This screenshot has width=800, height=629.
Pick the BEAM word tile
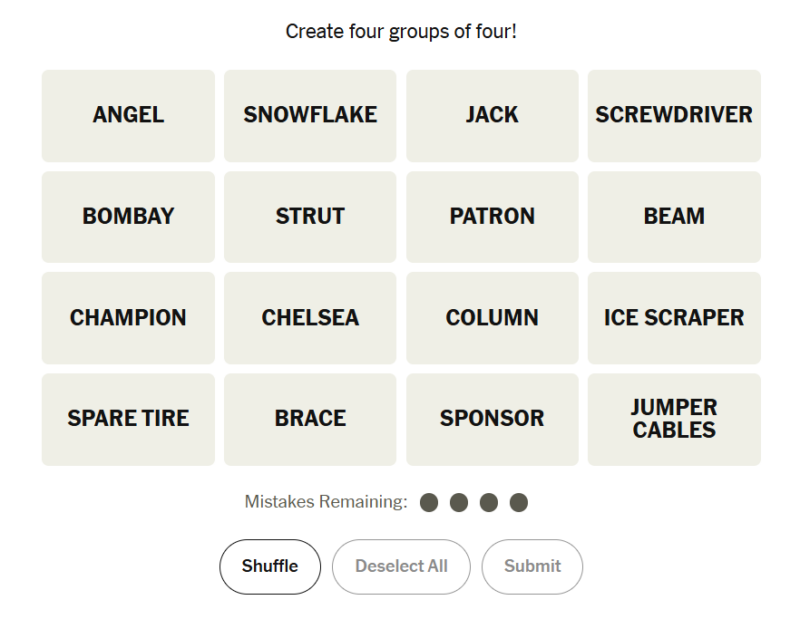coord(674,217)
